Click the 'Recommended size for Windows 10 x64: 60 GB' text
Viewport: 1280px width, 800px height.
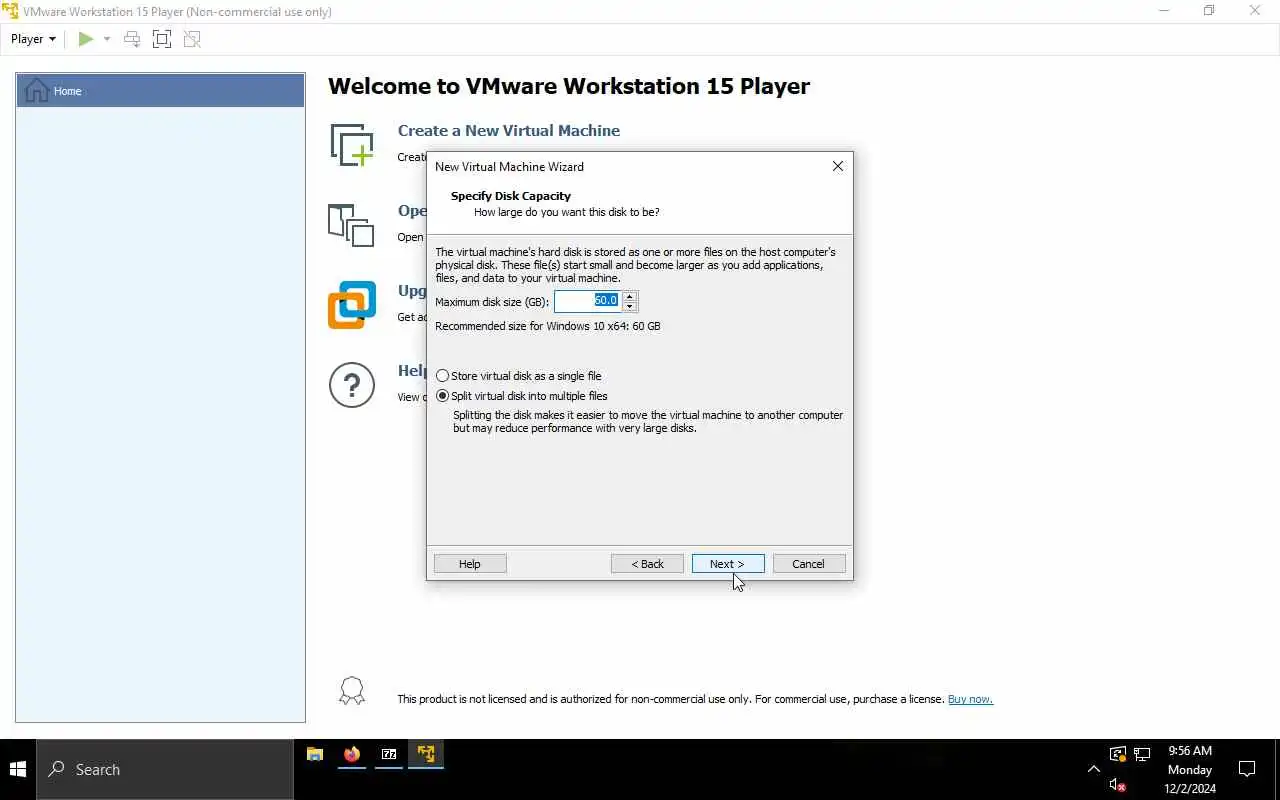pyautogui.click(x=548, y=326)
